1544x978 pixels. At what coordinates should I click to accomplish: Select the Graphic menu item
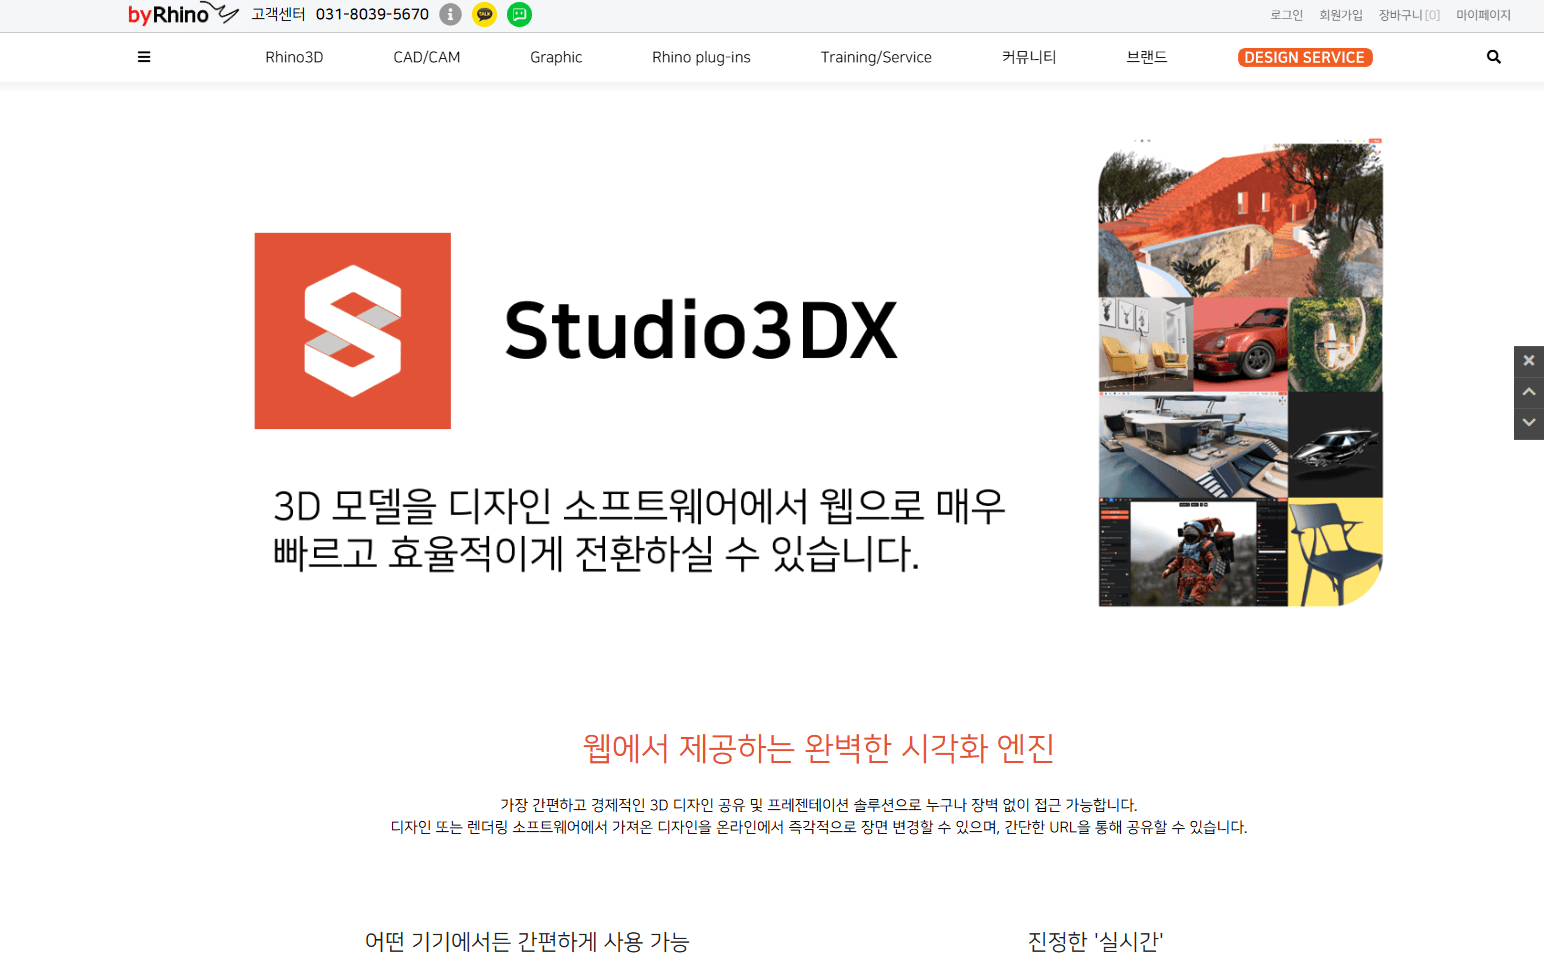click(556, 57)
